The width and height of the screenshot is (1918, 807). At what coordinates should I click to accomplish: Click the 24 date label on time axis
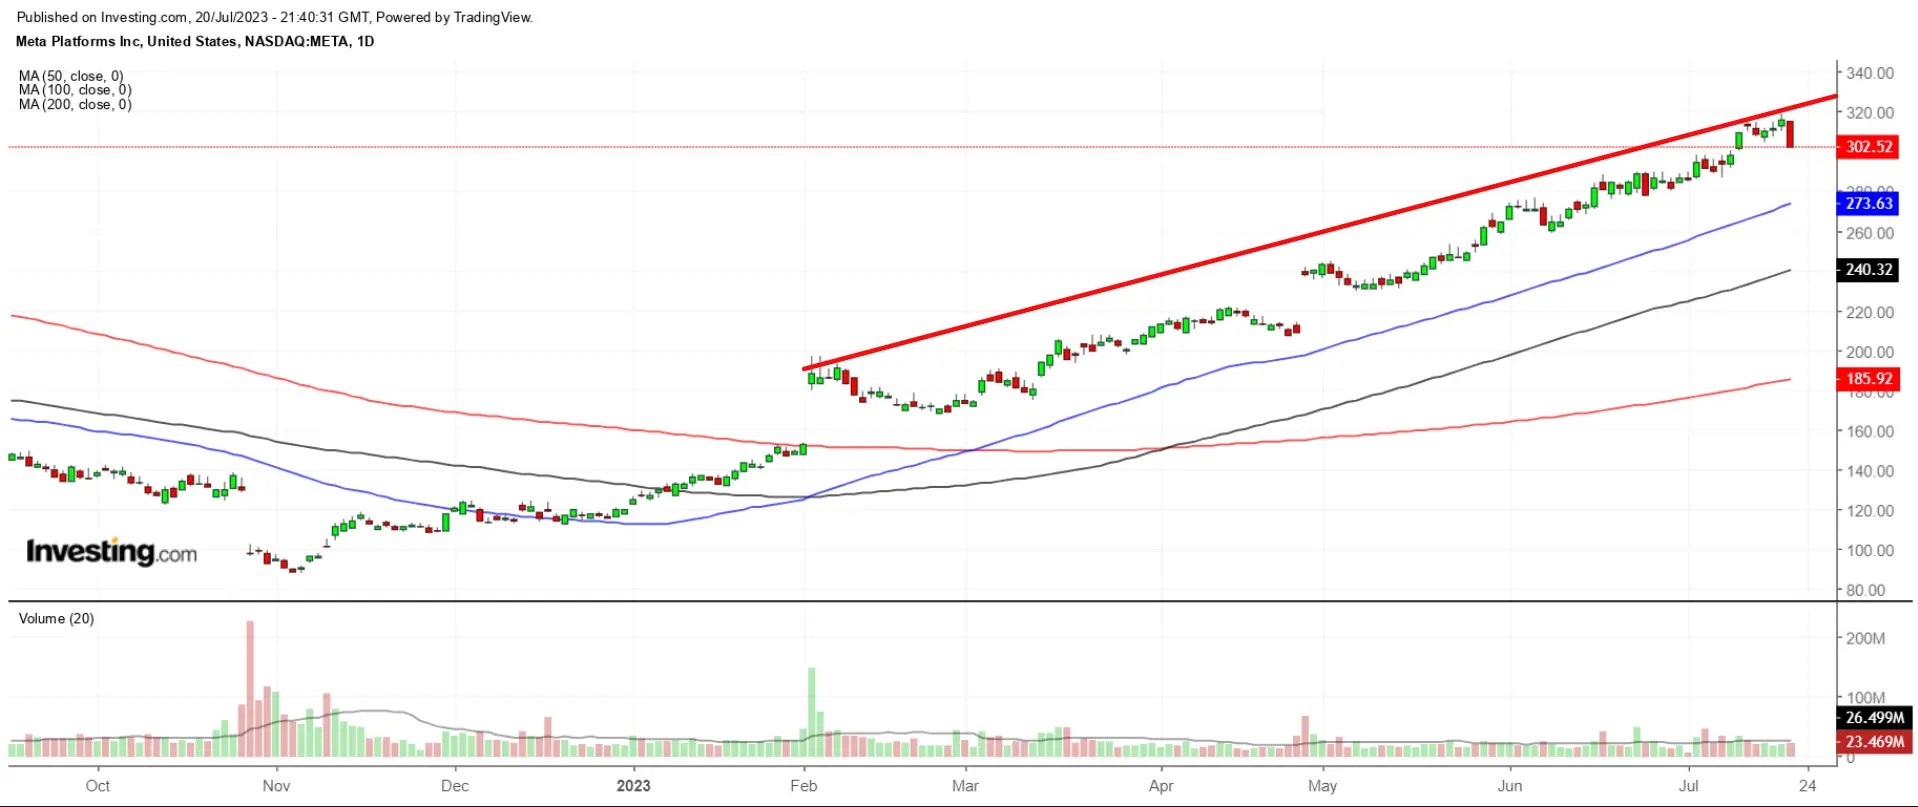(x=1807, y=786)
